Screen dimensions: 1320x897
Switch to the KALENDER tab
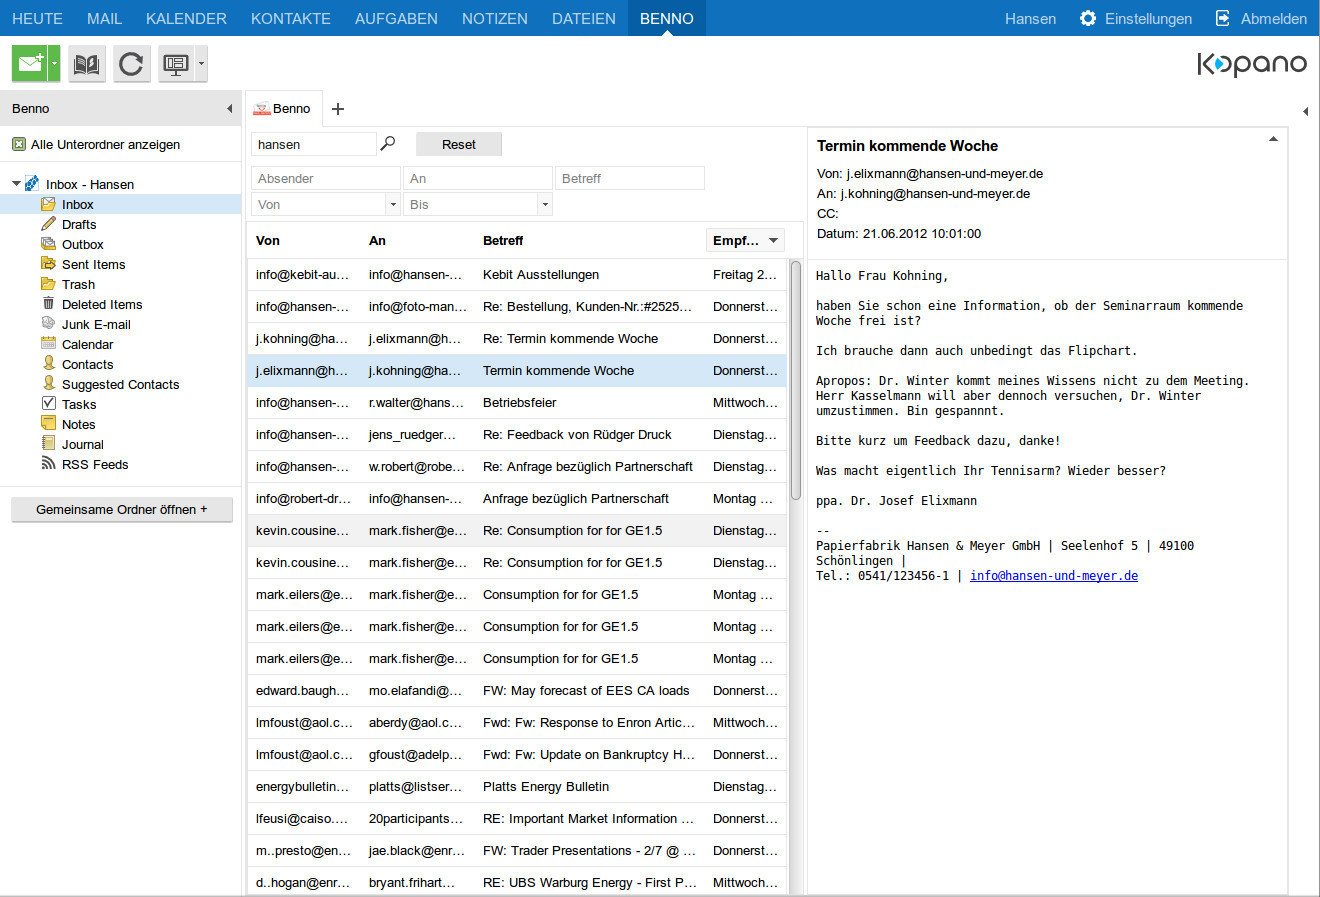[186, 18]
